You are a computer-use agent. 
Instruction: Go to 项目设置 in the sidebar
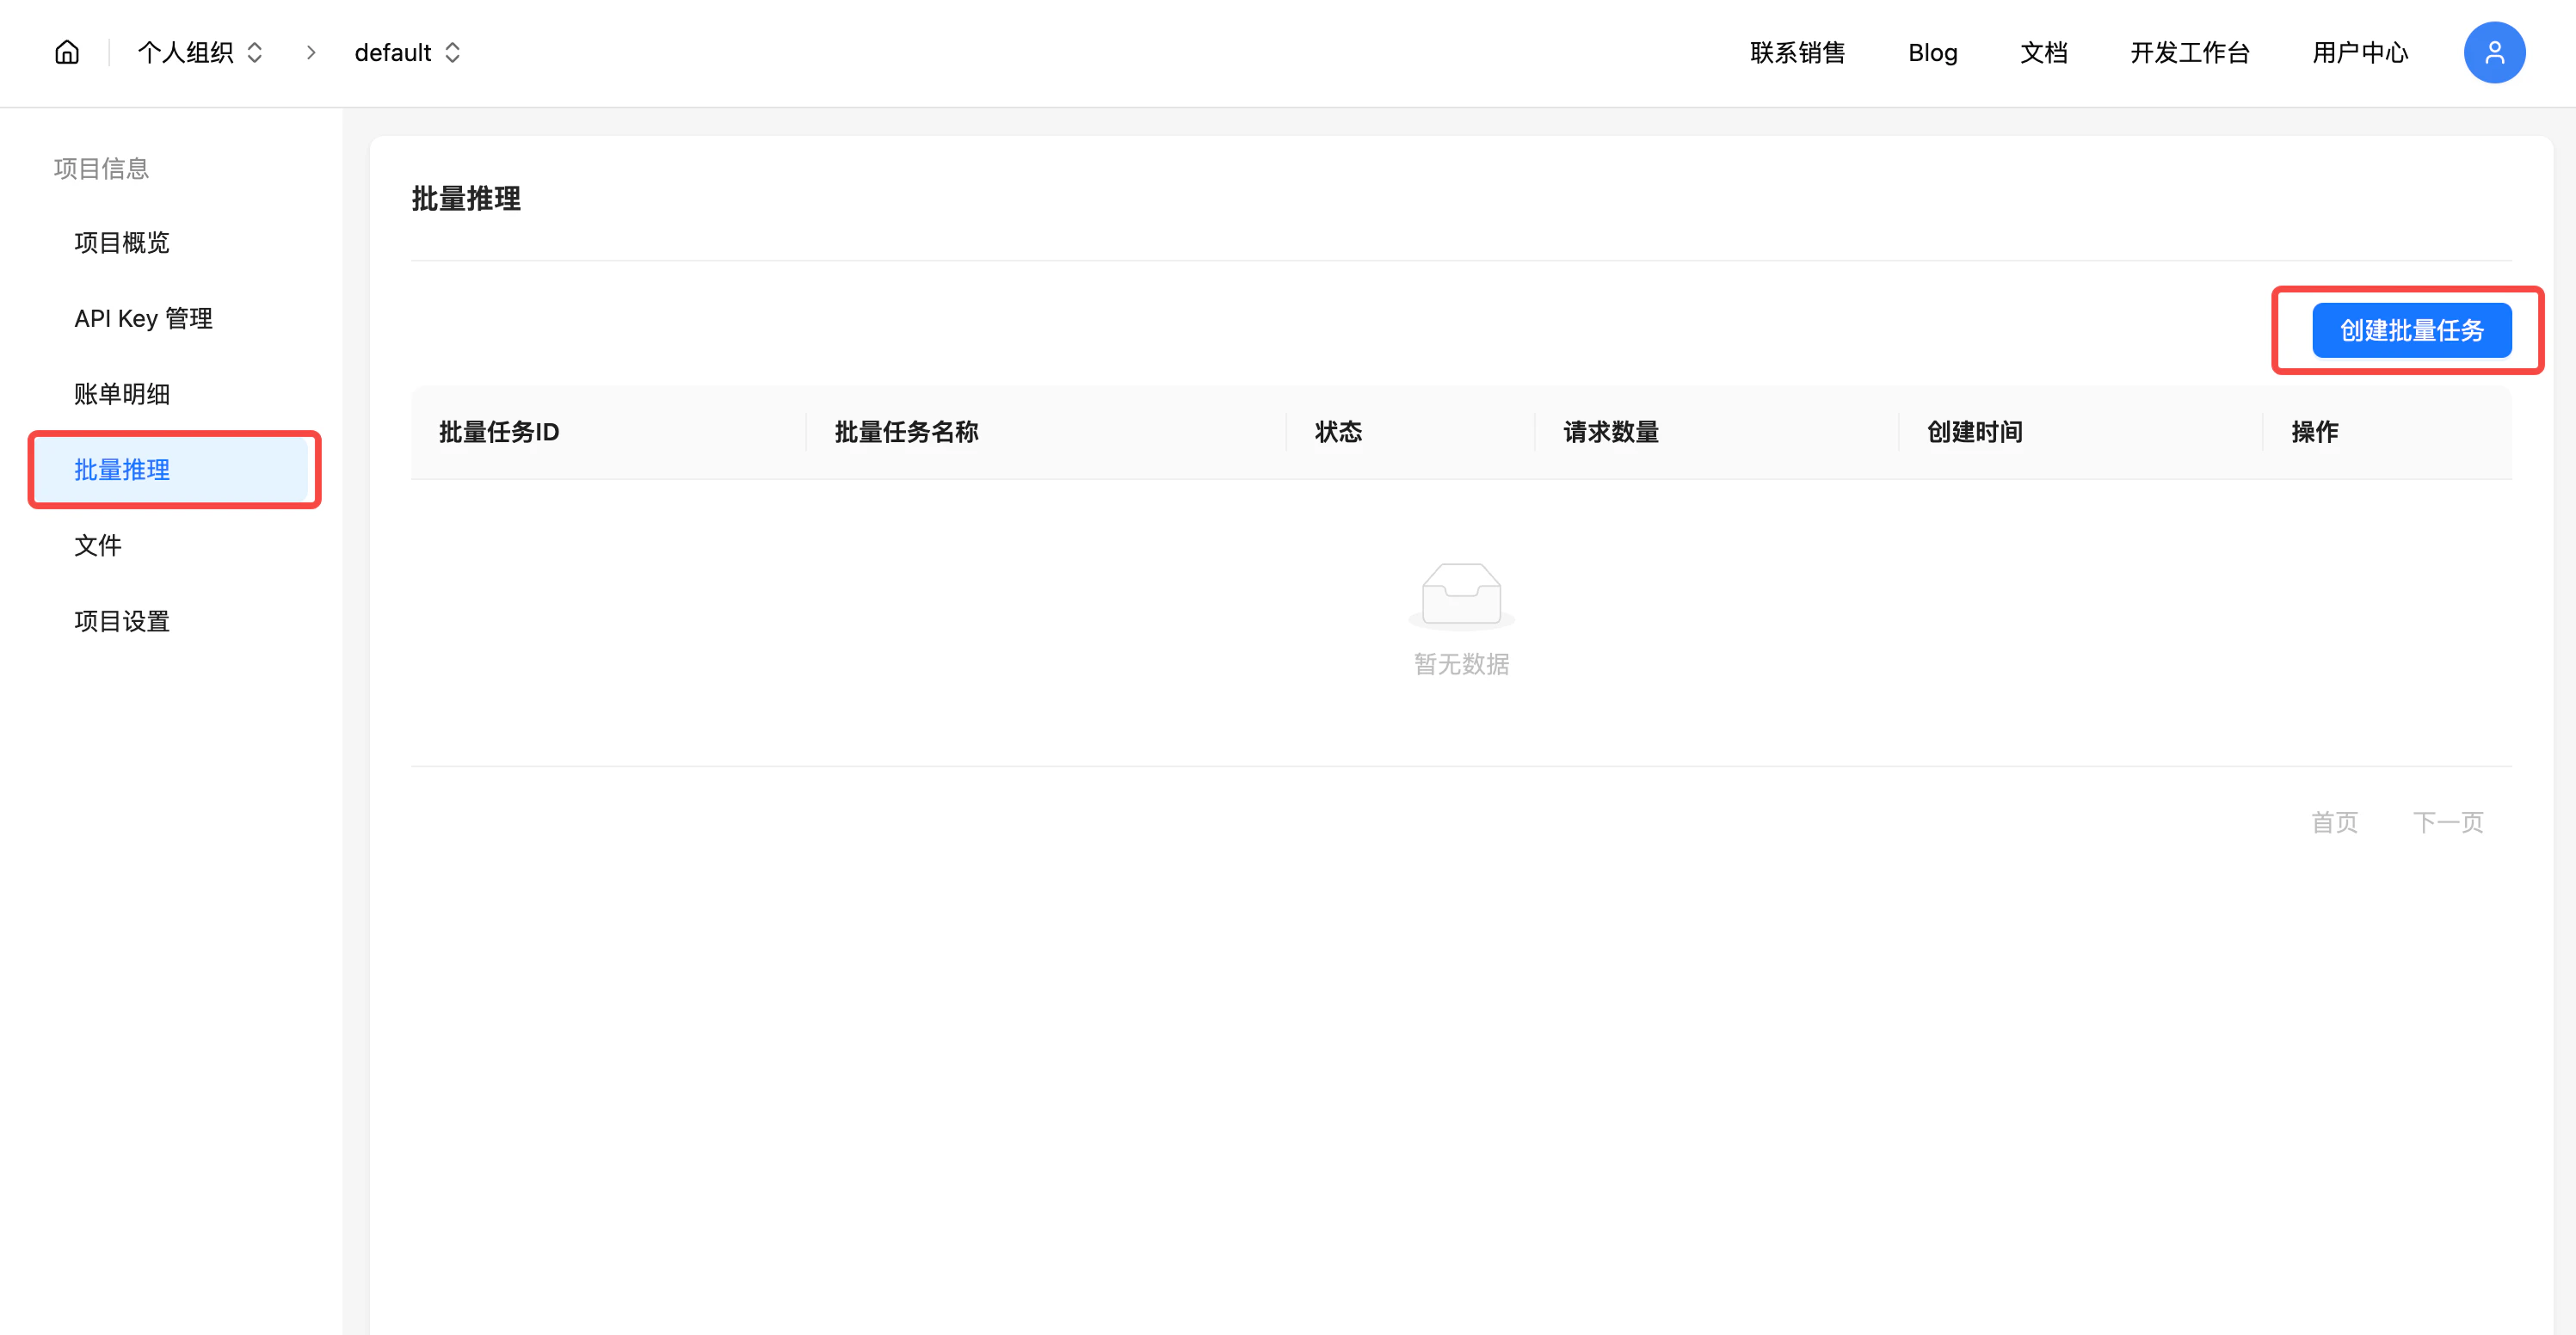click(121, 621)
